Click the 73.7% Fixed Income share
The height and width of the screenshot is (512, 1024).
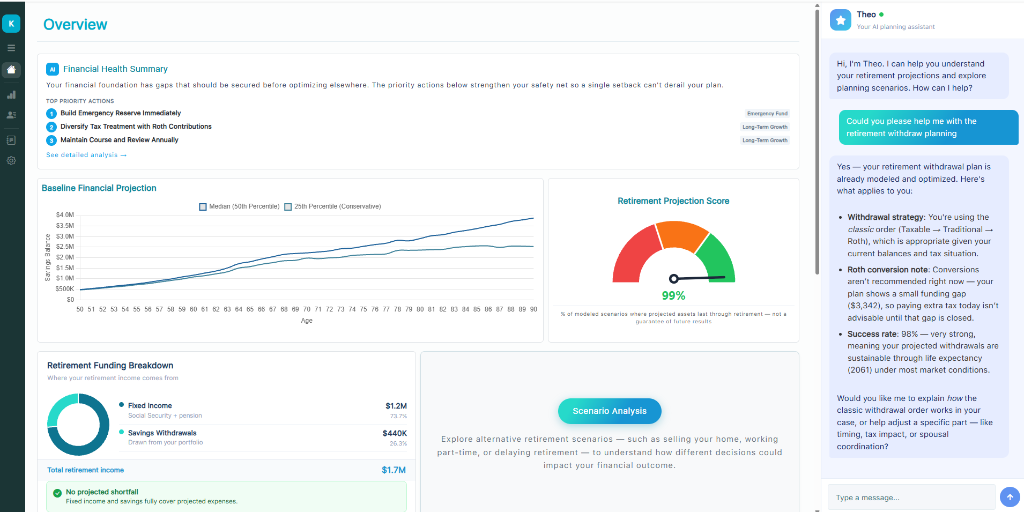click(399, 415)
